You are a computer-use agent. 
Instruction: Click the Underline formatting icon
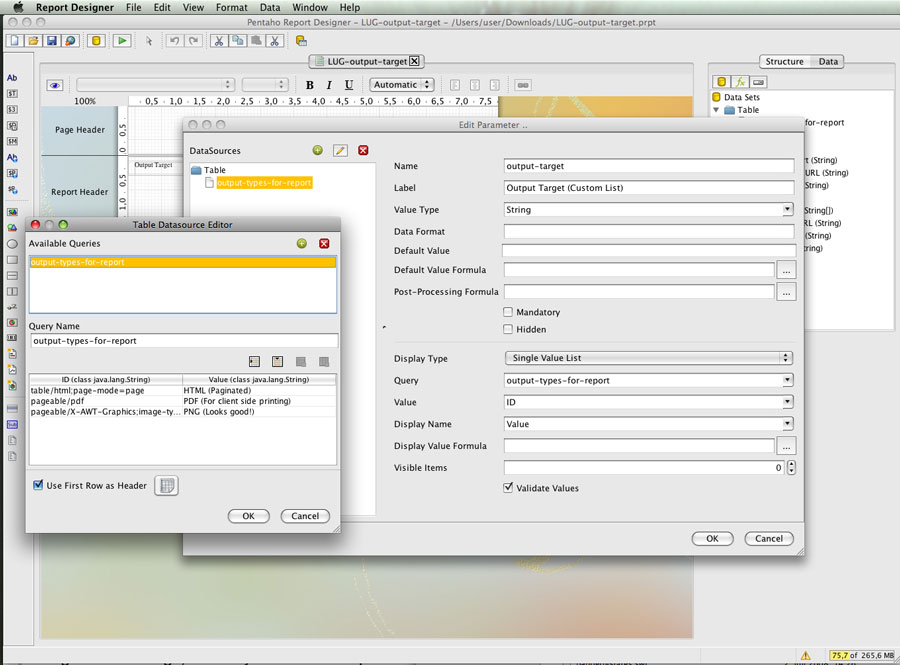click(x=348, y=85)
